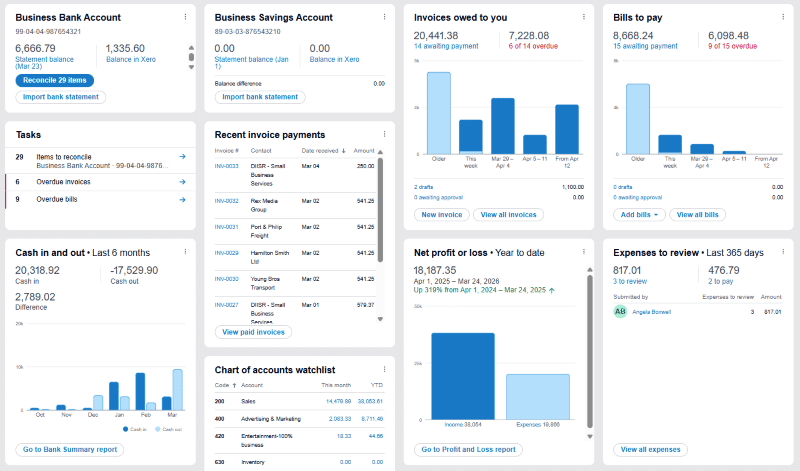Viewport: 800px width, 471px height.
Task: Open Bills to pay options menu
Action: (x=783, y=17)
